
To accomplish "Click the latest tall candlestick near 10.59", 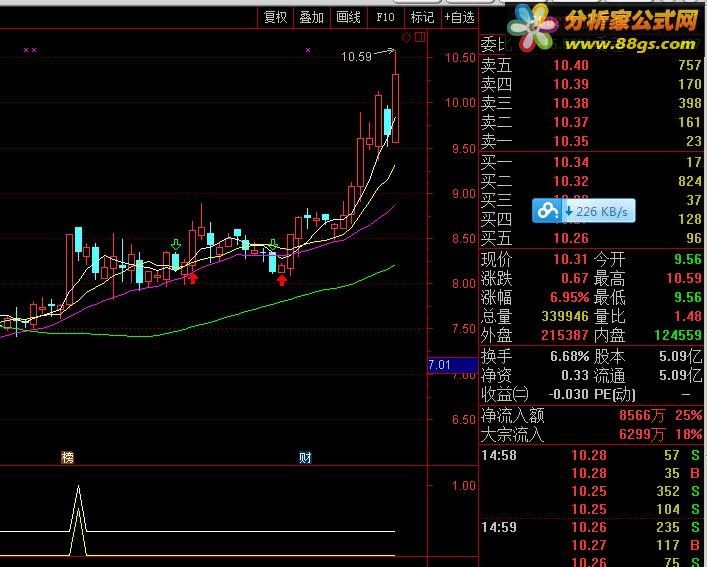I will [395, 108].
